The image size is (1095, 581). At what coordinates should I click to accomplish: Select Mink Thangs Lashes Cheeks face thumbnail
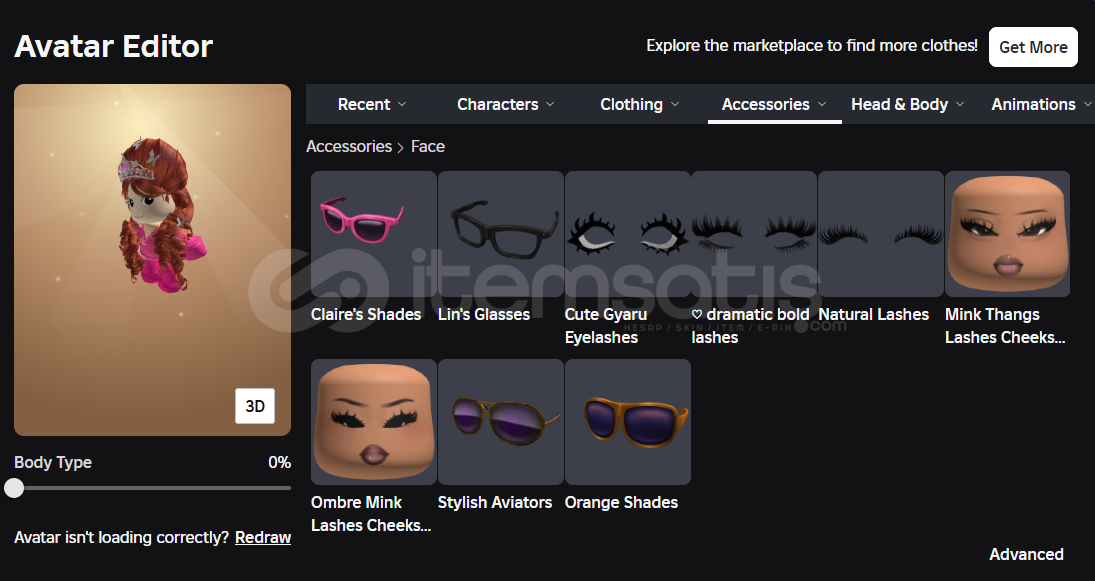tap(1007, 234)
